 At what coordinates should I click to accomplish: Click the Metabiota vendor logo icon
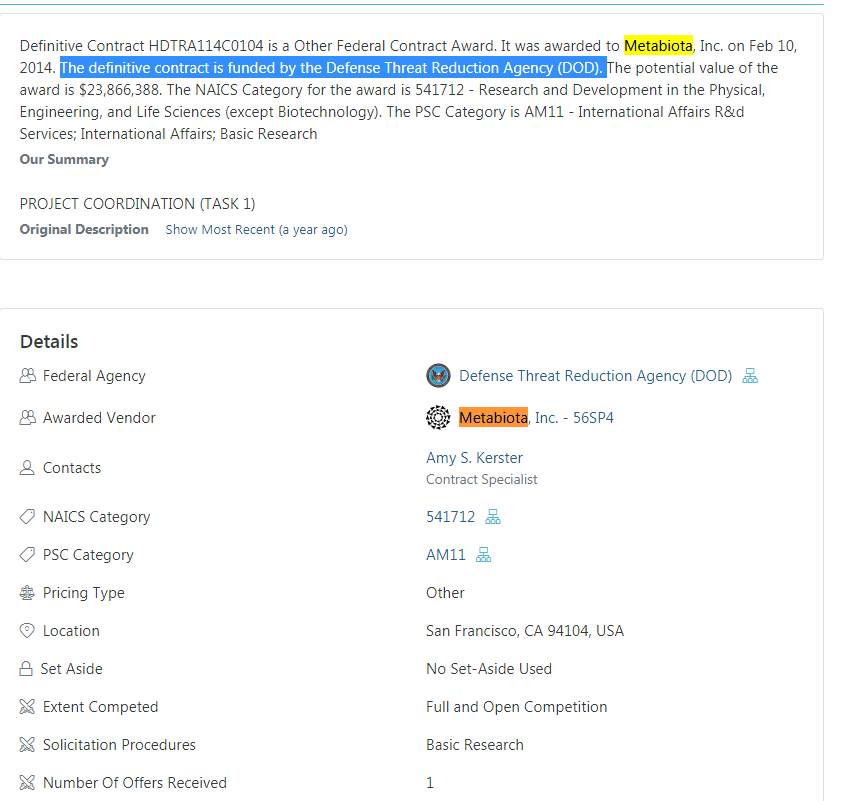pos(438,418)
